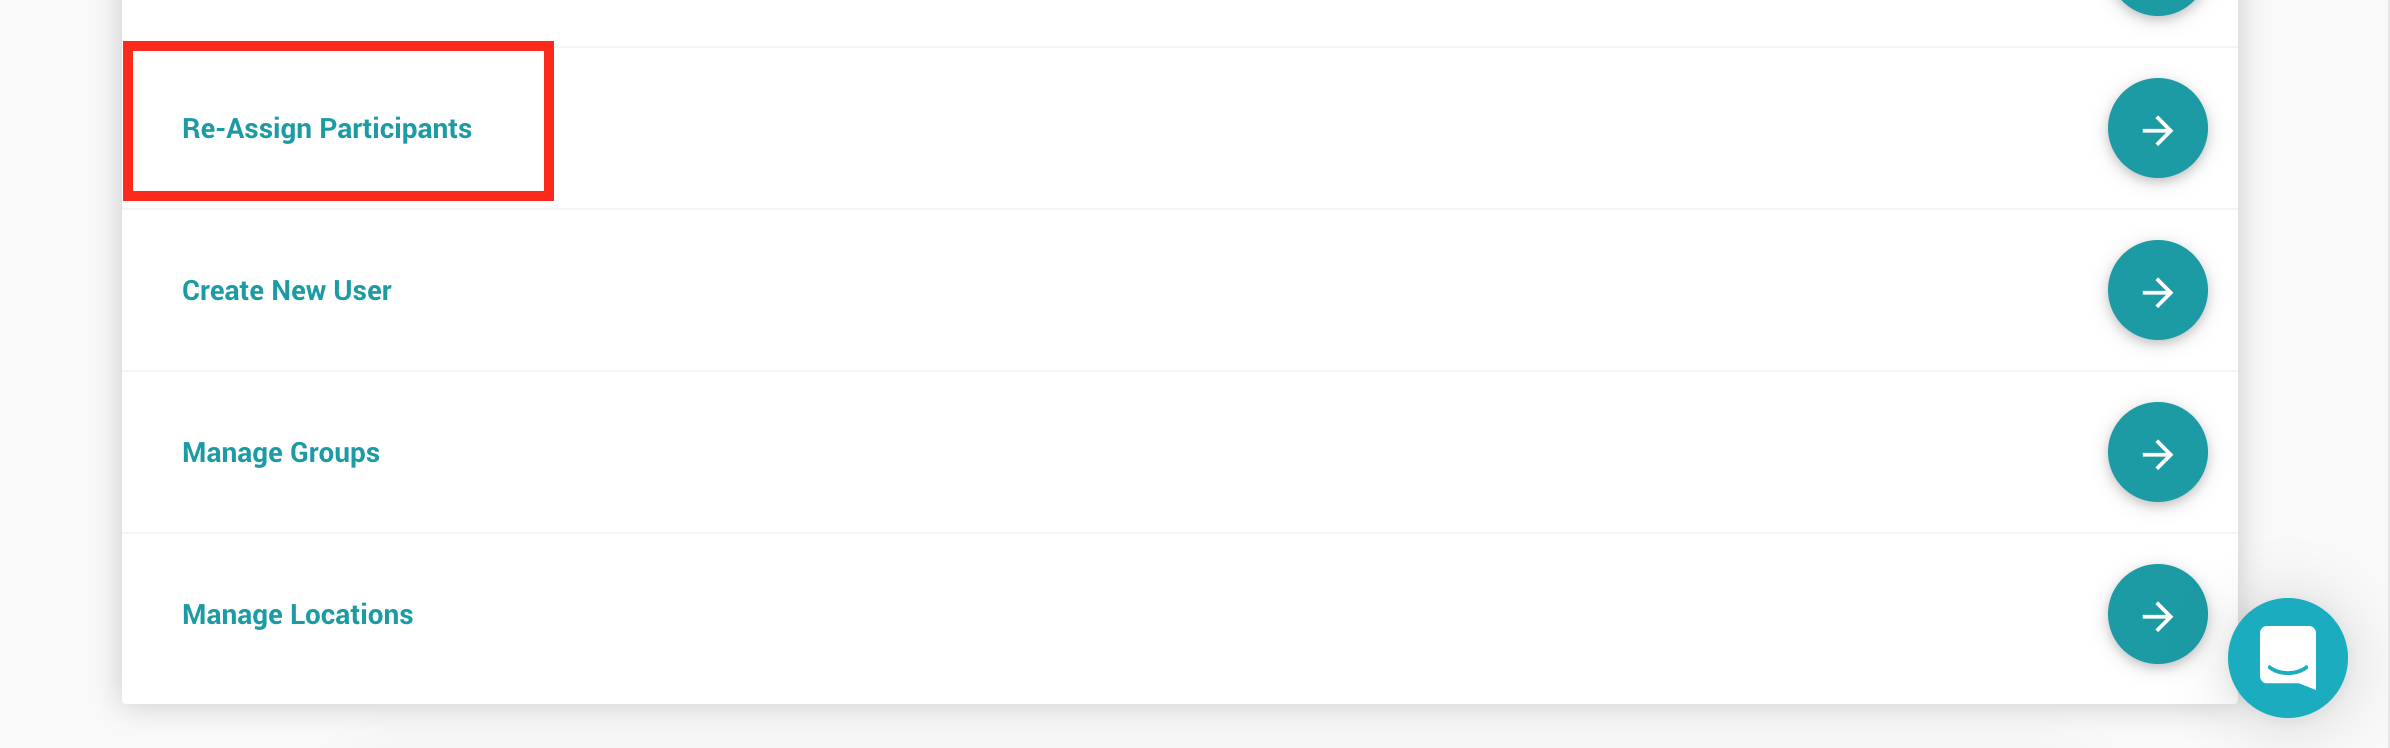Click the partially visible arrow button at top
This screenshot has height=748, width=2390.
(2157, 5)
